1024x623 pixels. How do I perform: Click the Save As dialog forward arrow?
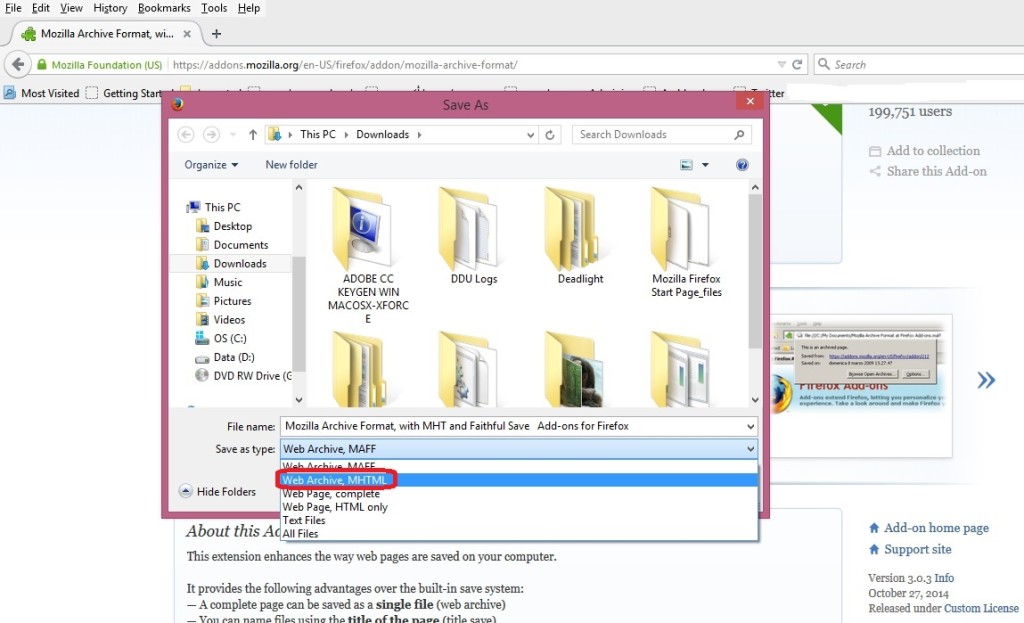pos(211,135)
